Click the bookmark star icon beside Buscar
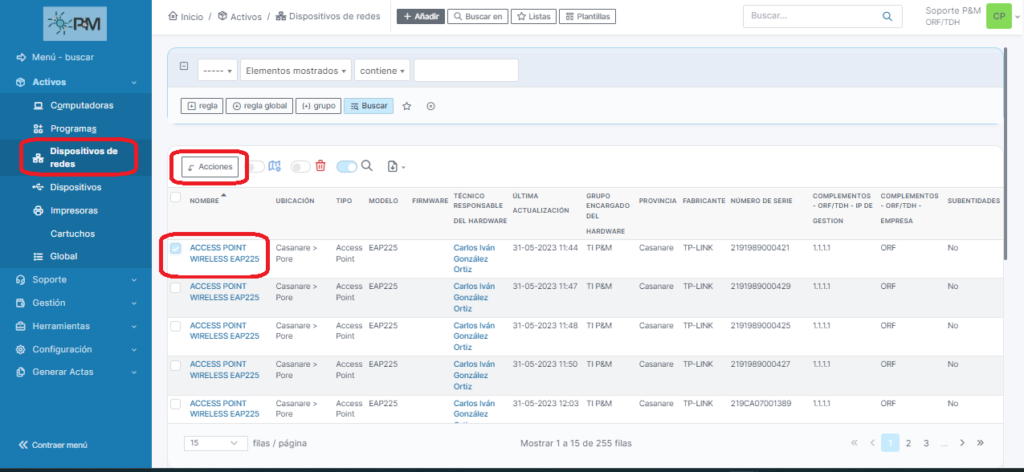 pyautogui.click(x=407, y=106)
